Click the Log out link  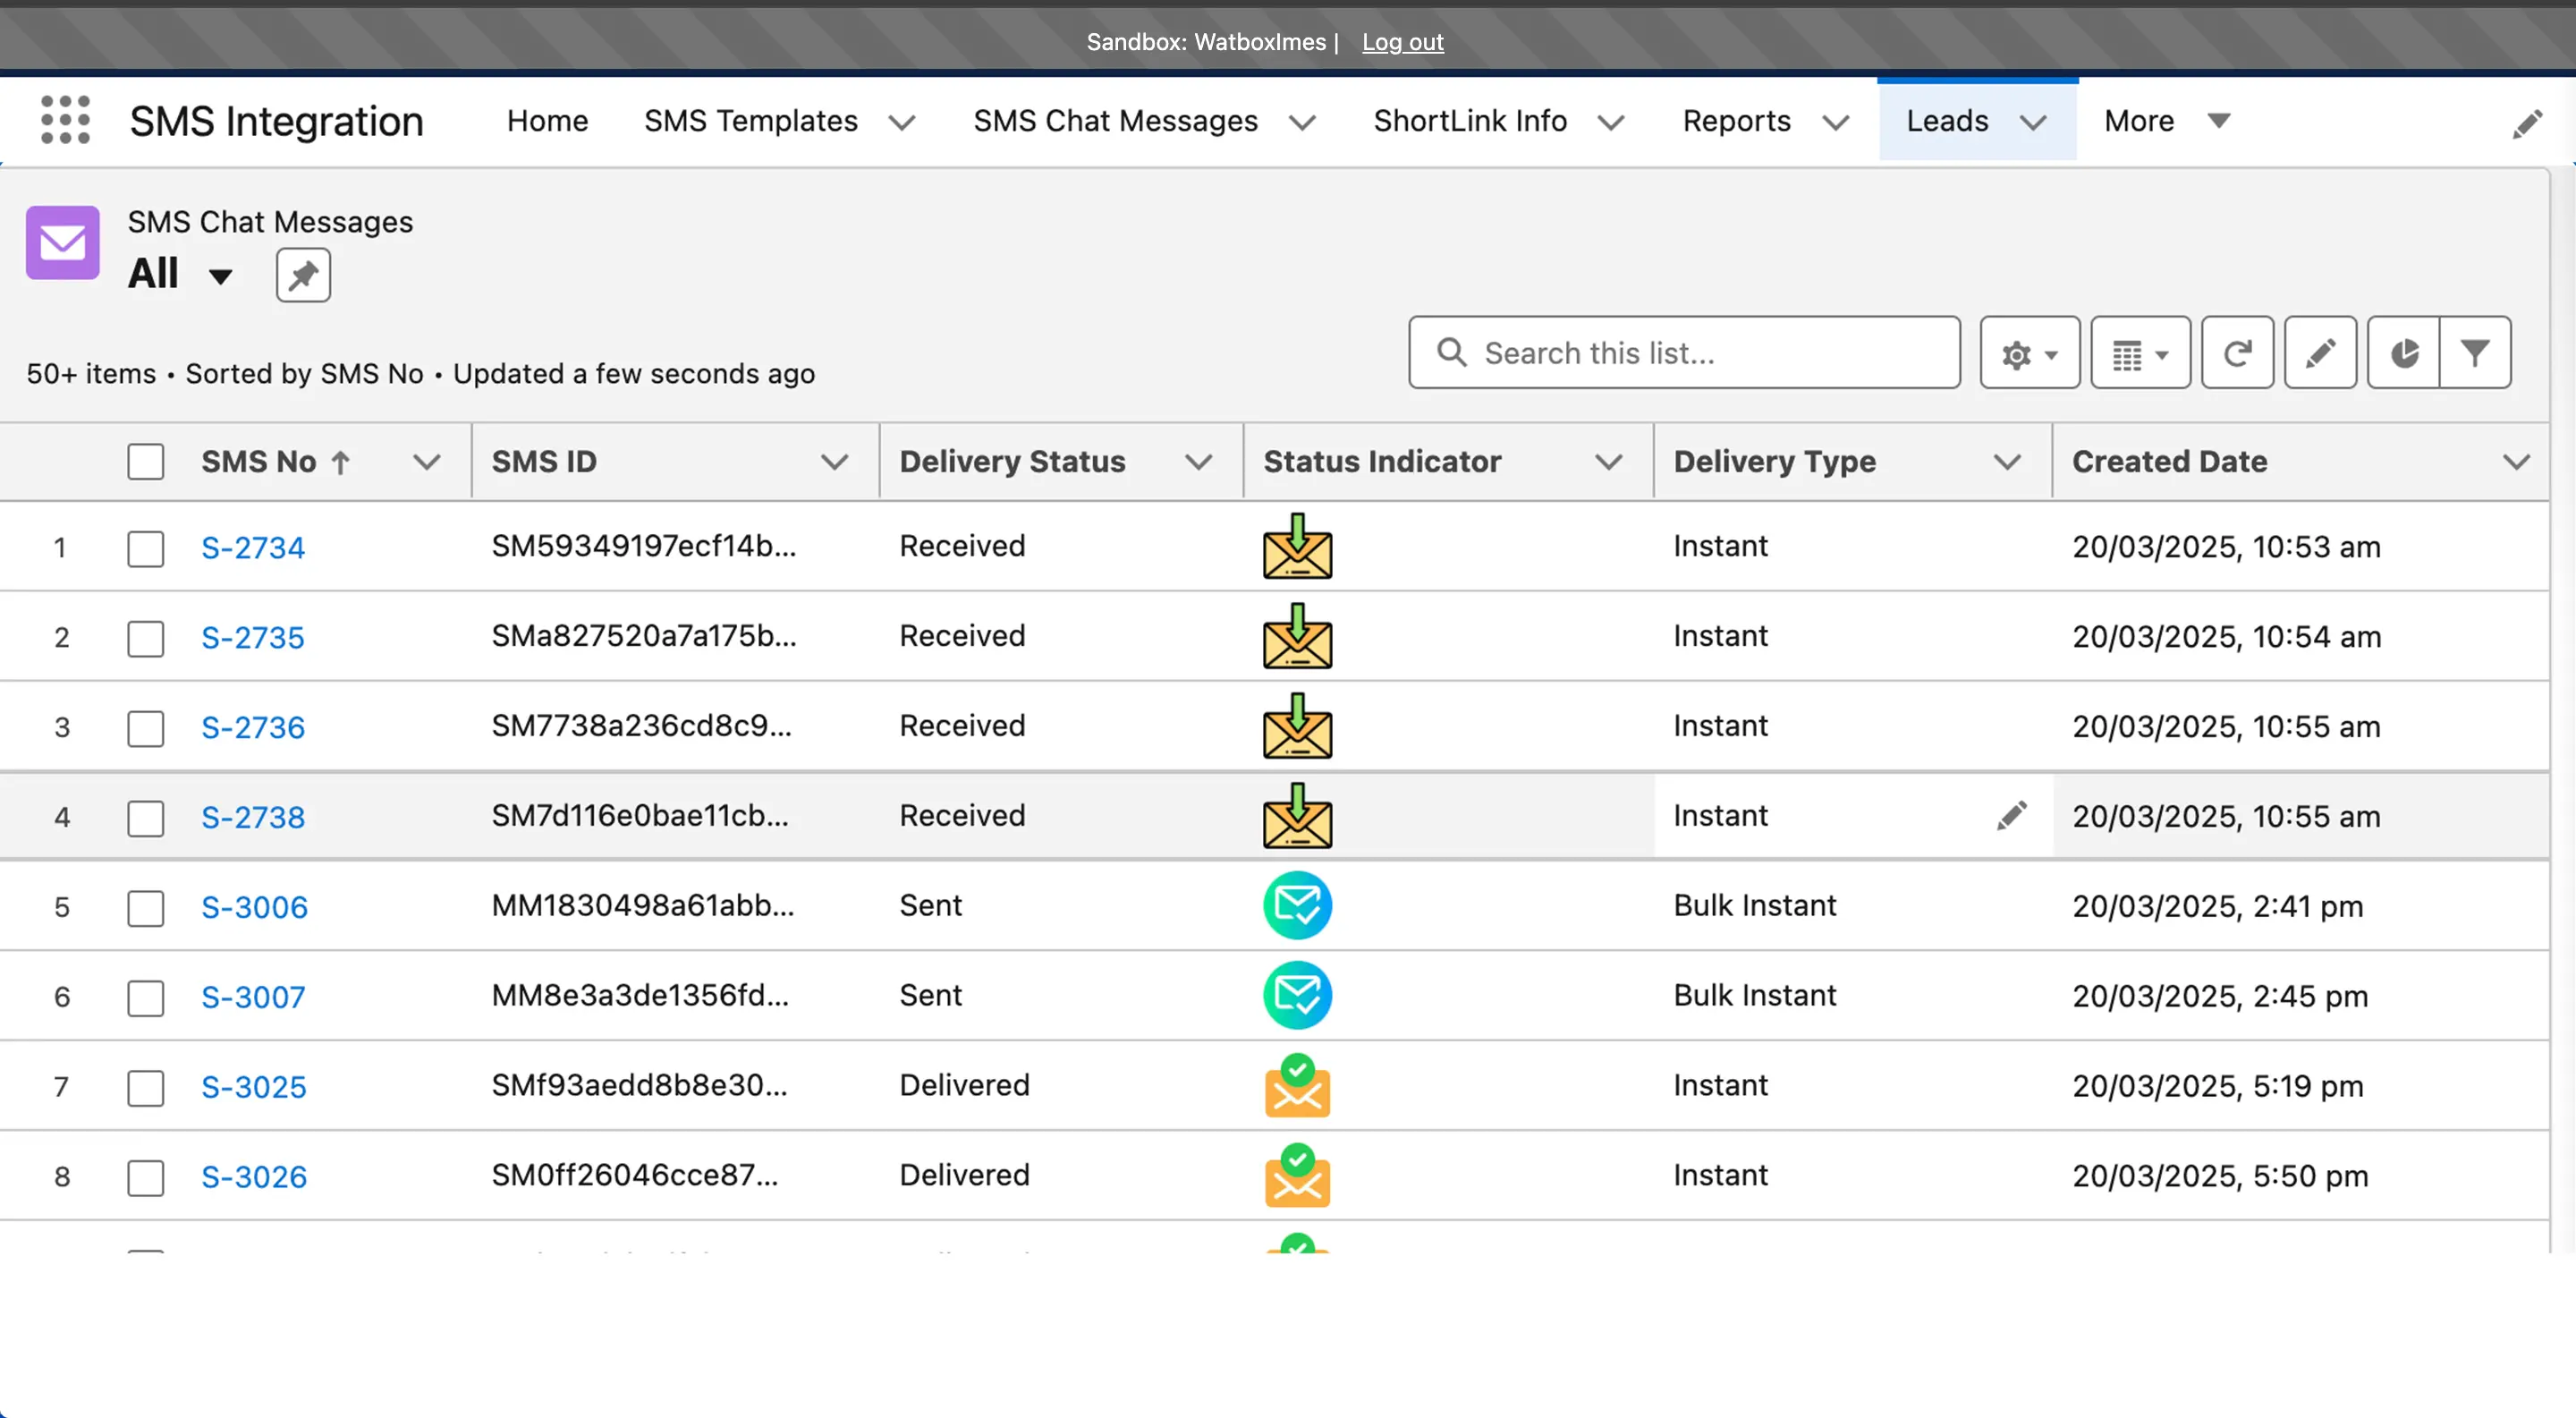click(x=1403, y=42)
